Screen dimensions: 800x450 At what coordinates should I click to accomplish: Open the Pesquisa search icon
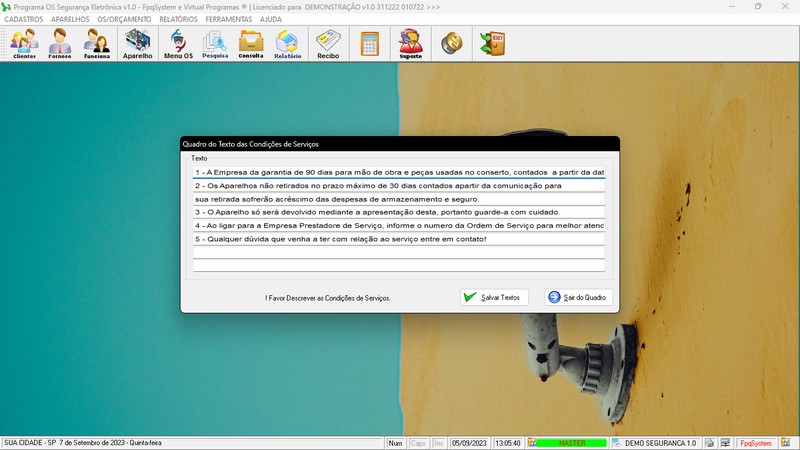tap(215, 44)
